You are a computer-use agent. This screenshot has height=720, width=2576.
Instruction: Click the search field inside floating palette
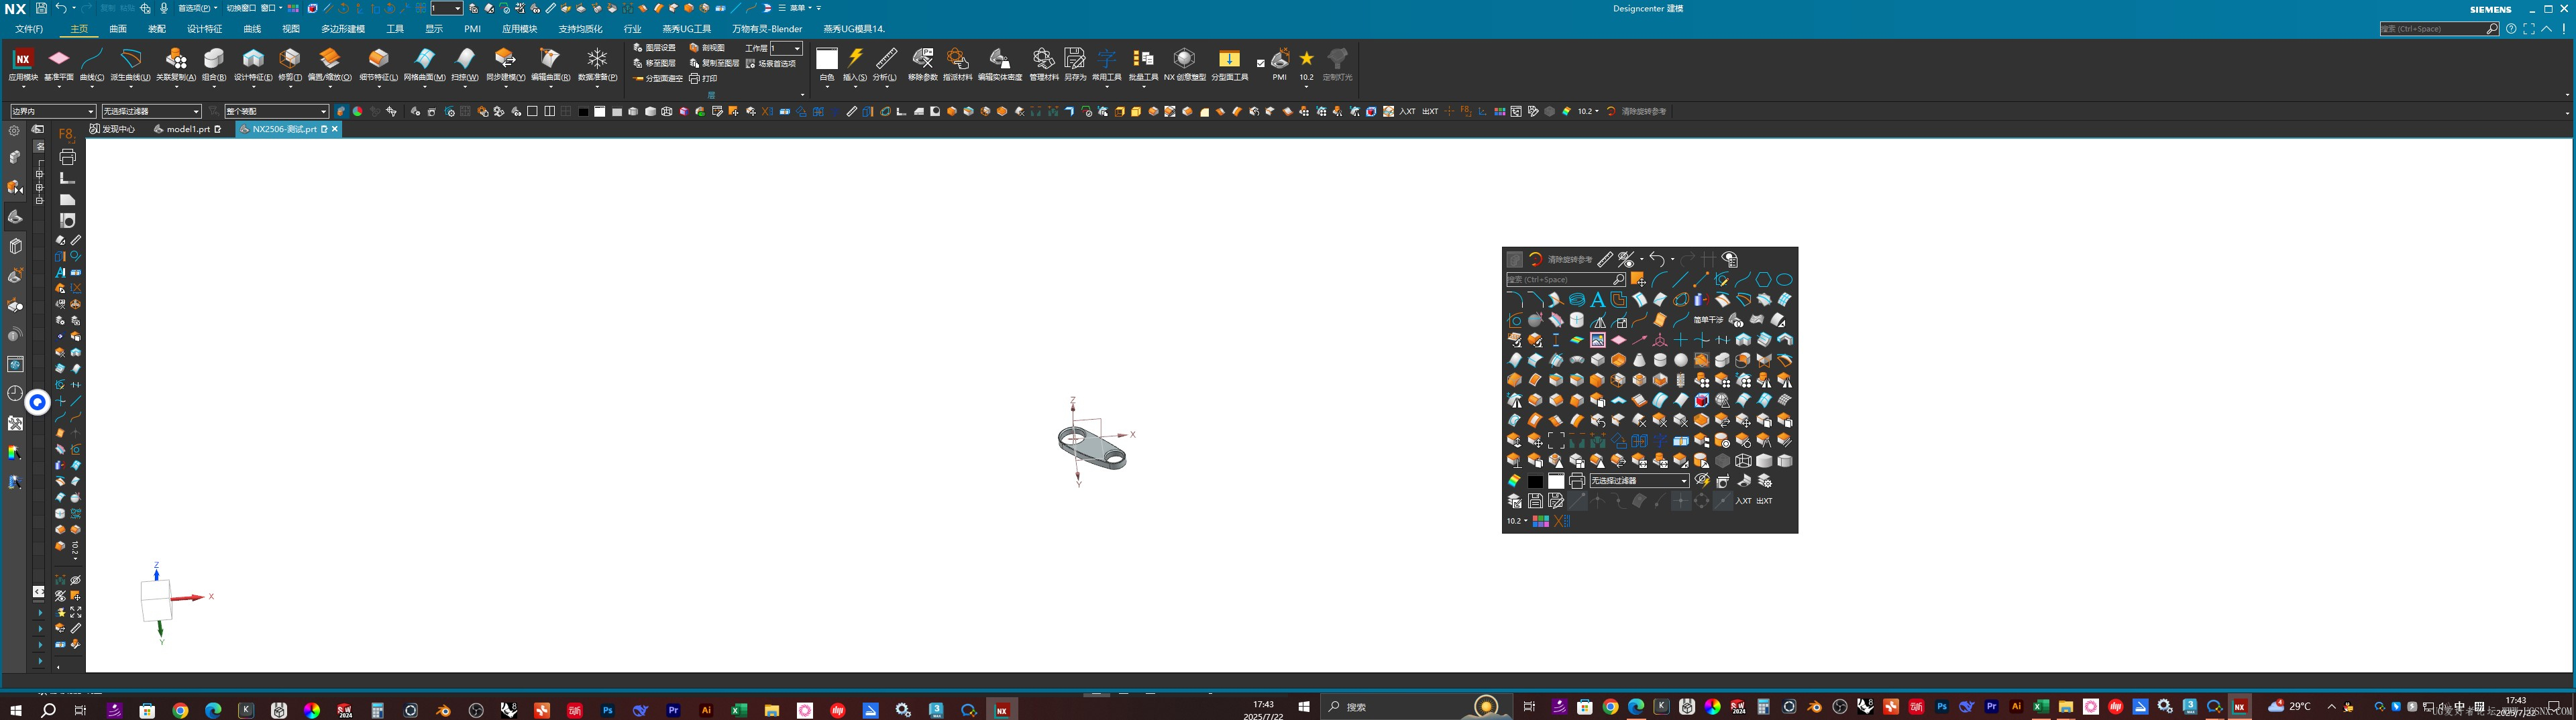coord(1566,279)
